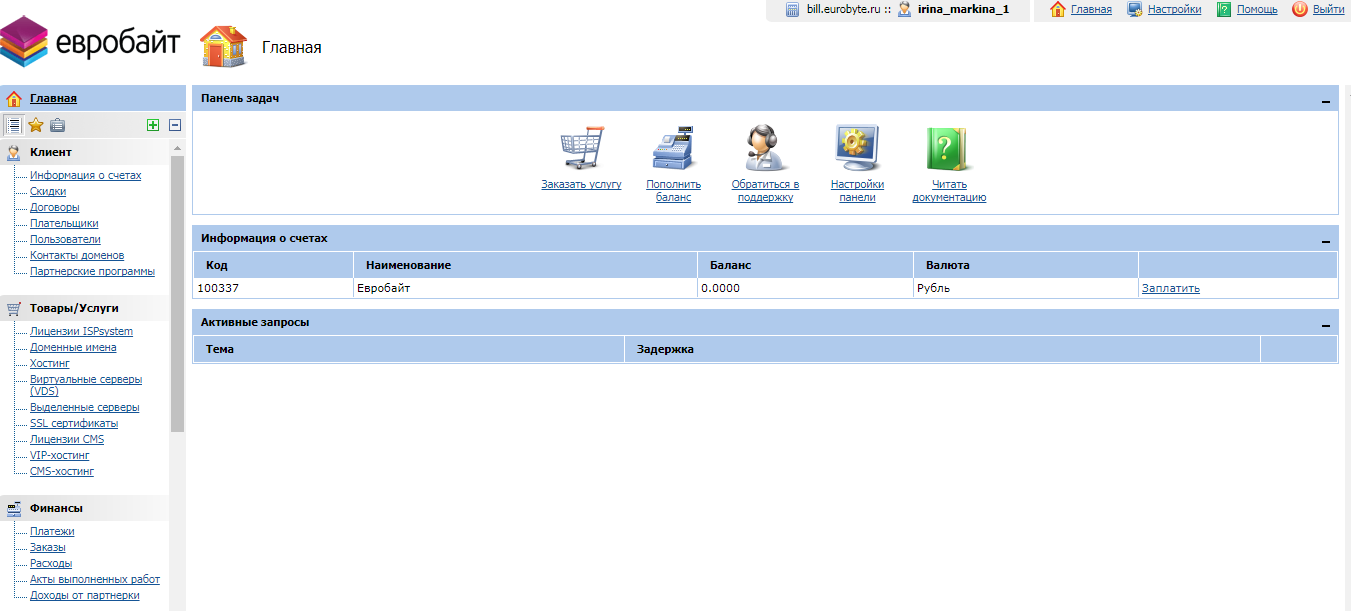Click the house icon in the top navigation bar

[1057, 9]
